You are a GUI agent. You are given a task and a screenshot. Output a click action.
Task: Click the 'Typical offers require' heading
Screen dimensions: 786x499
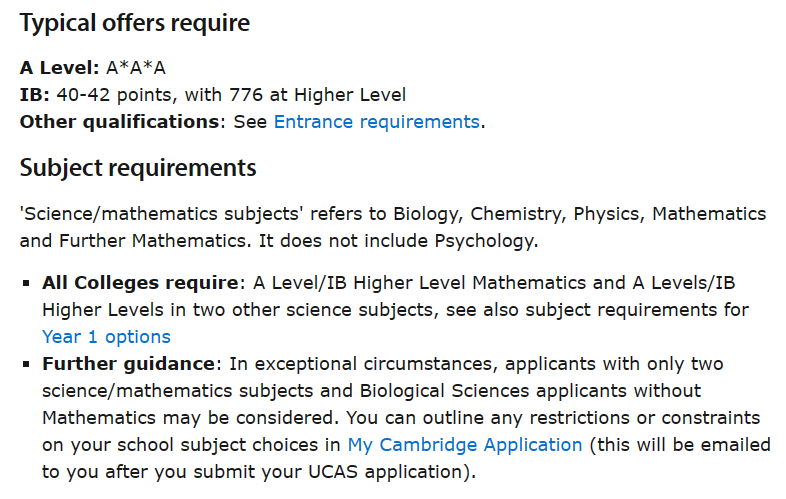[x=135, y=22]
